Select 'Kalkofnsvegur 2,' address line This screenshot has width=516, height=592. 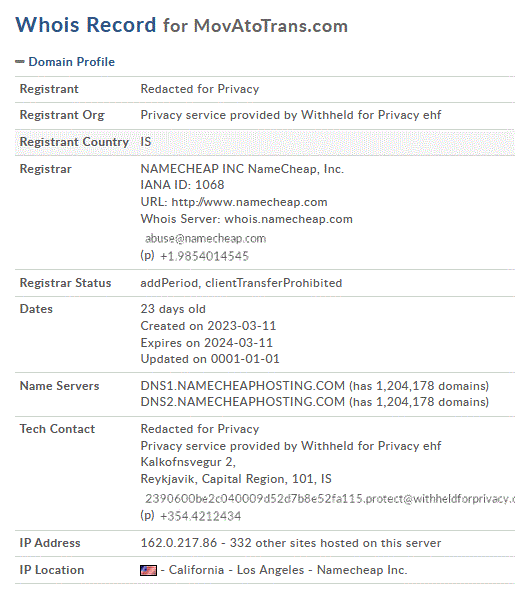pos(188,462)
